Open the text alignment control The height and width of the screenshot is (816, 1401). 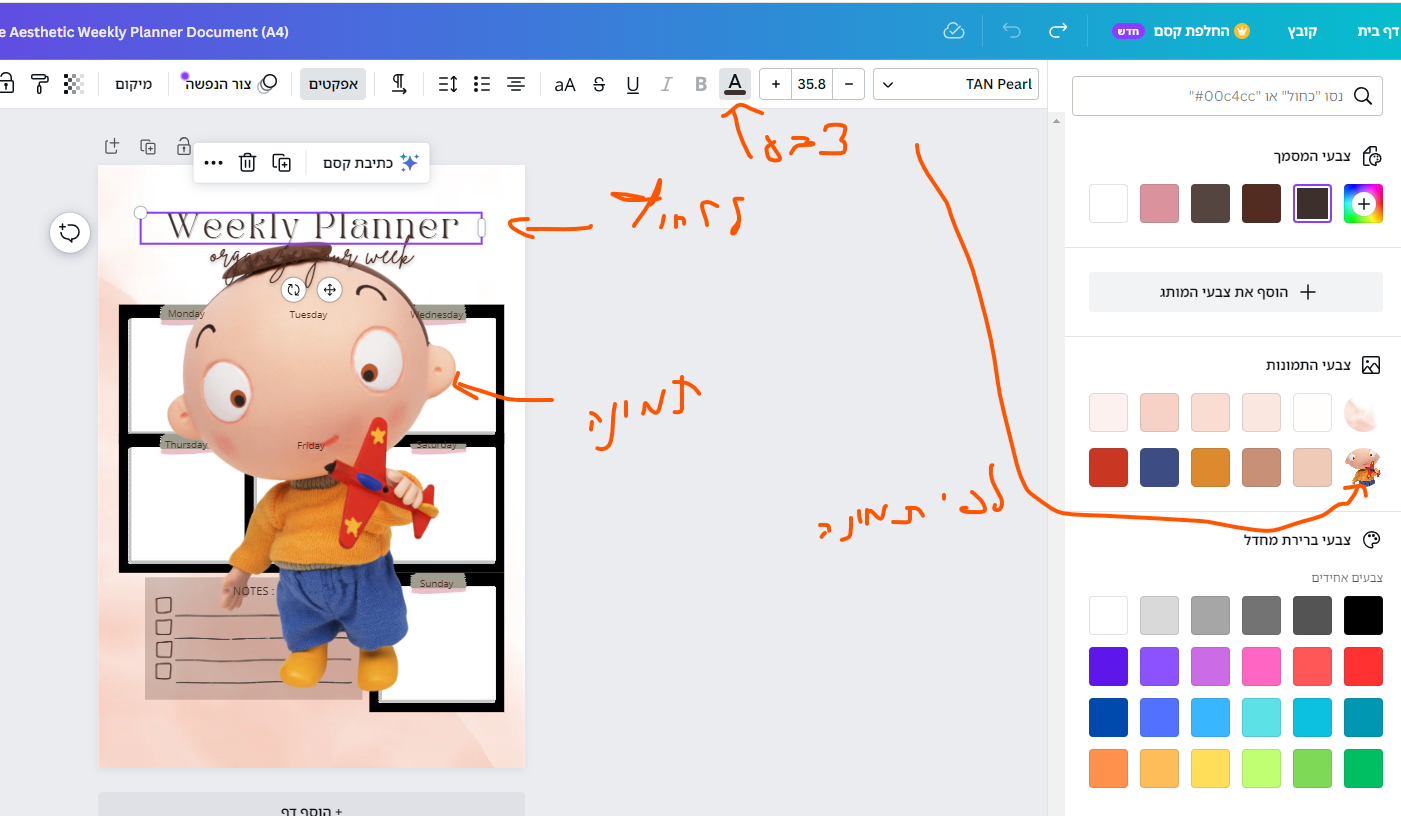pyautogui.click(x=516, y=84)
